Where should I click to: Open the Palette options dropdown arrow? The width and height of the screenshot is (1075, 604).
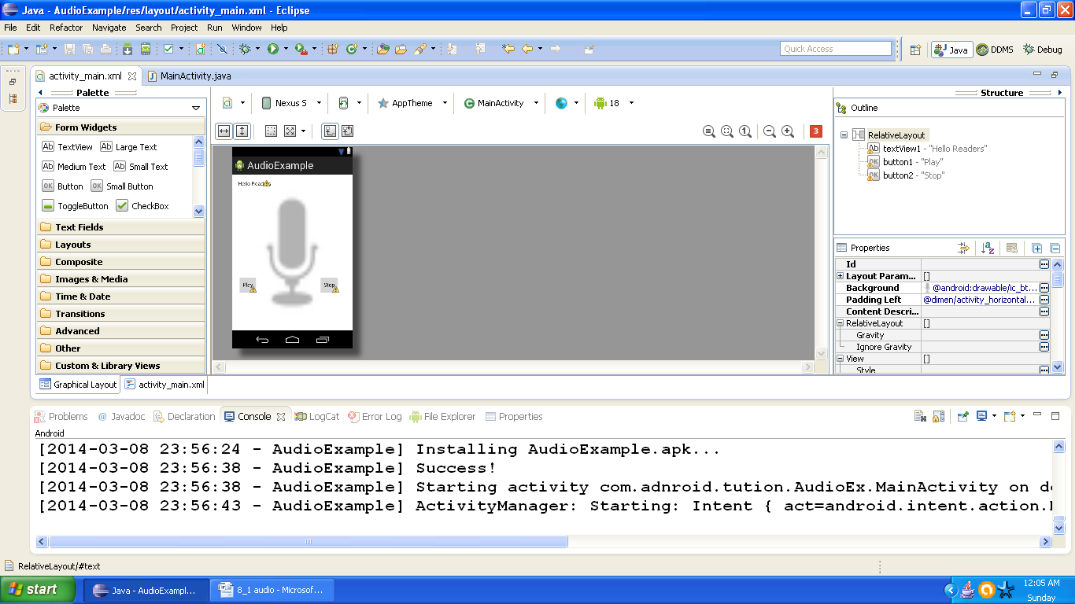coord(196,108)
